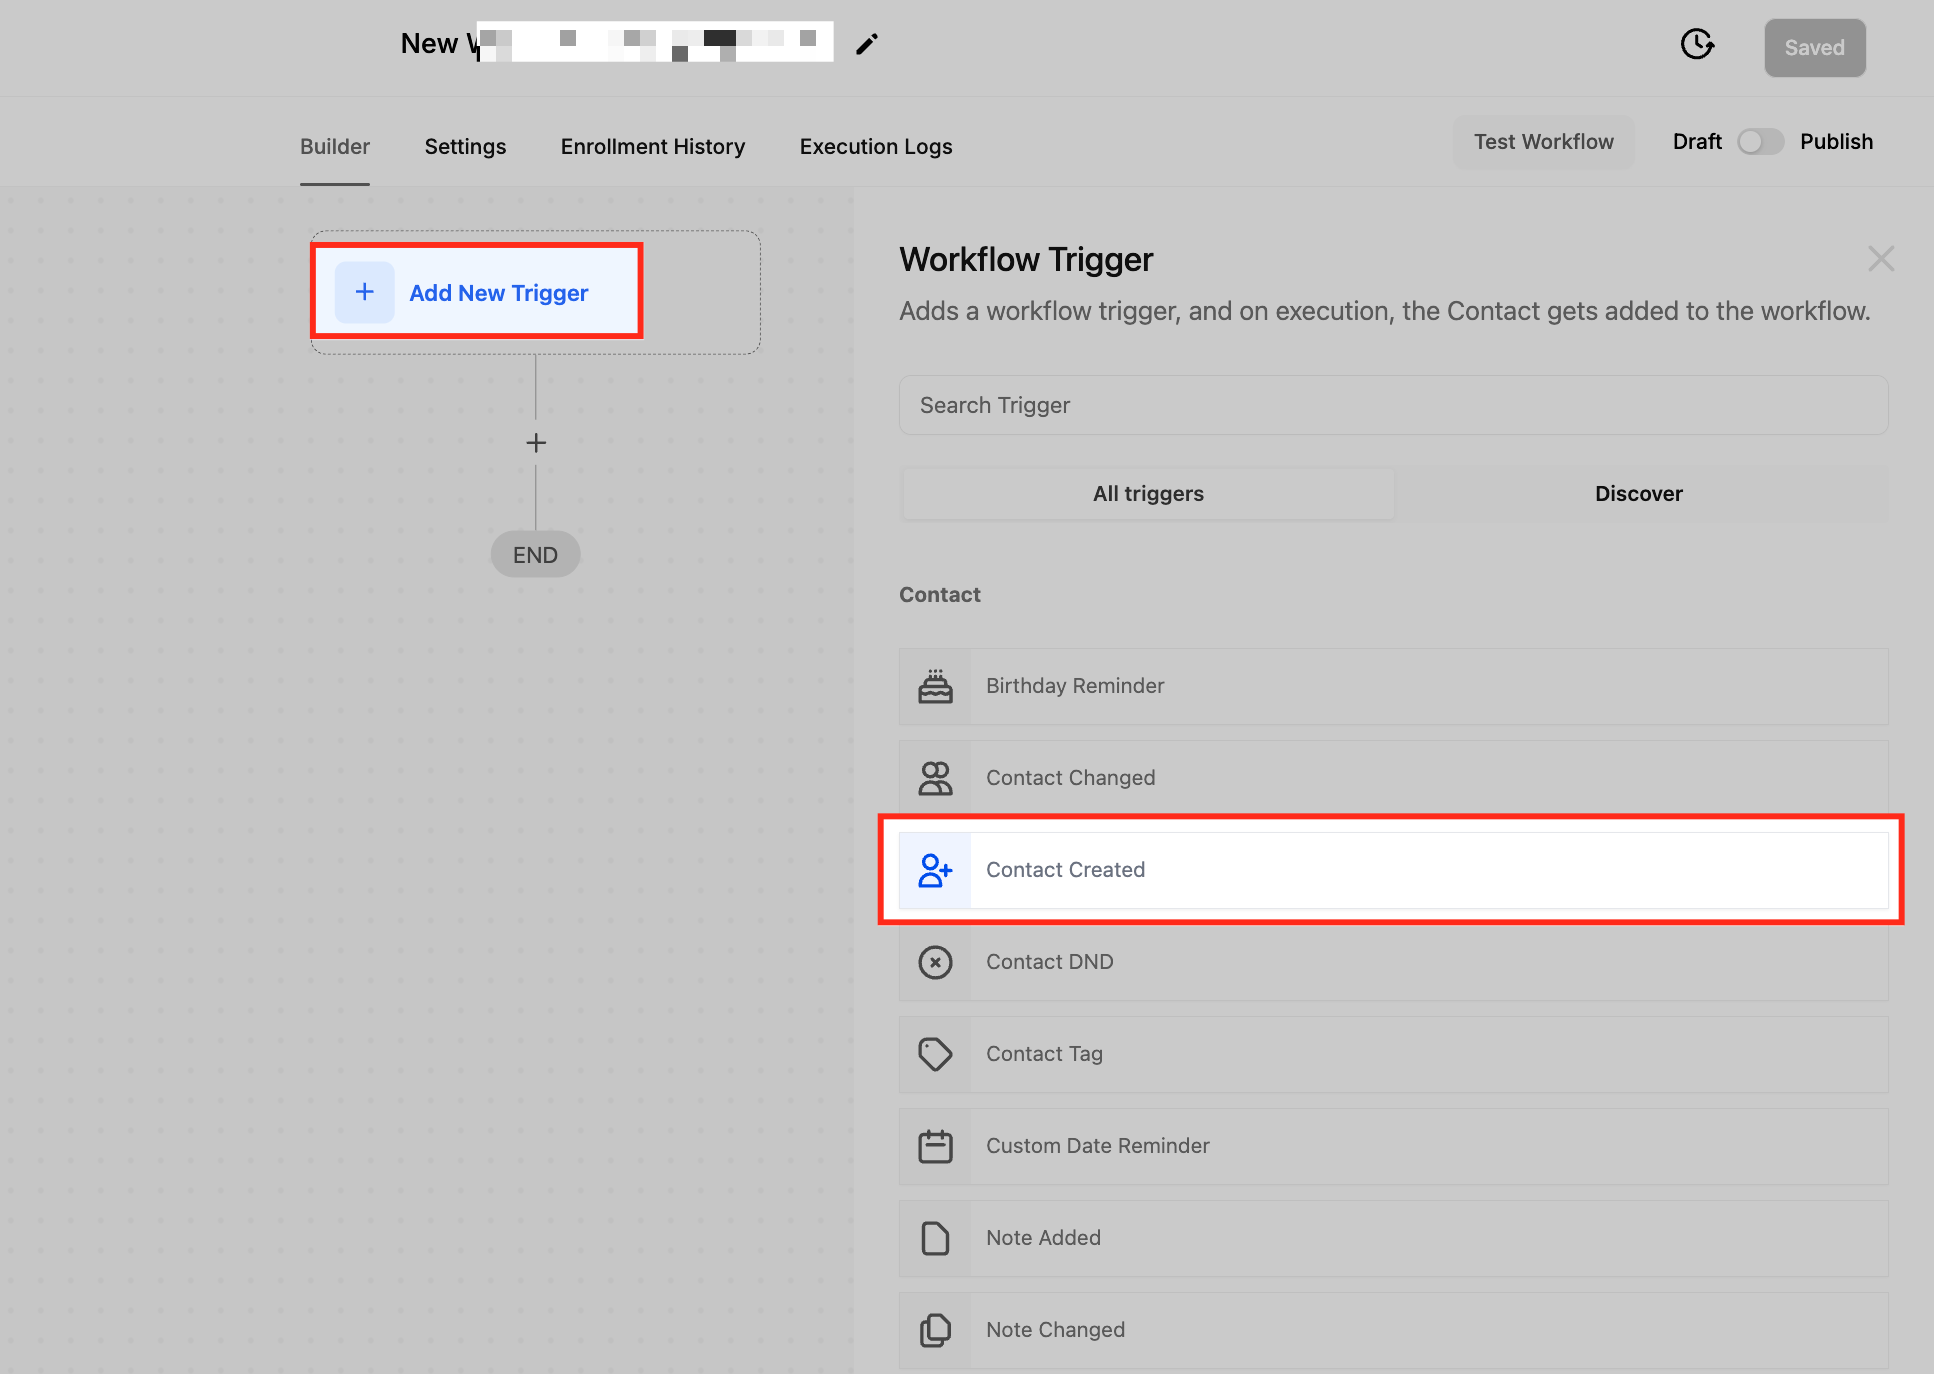
Task: Select the All triggers tab
Action: click(1148, 494)
